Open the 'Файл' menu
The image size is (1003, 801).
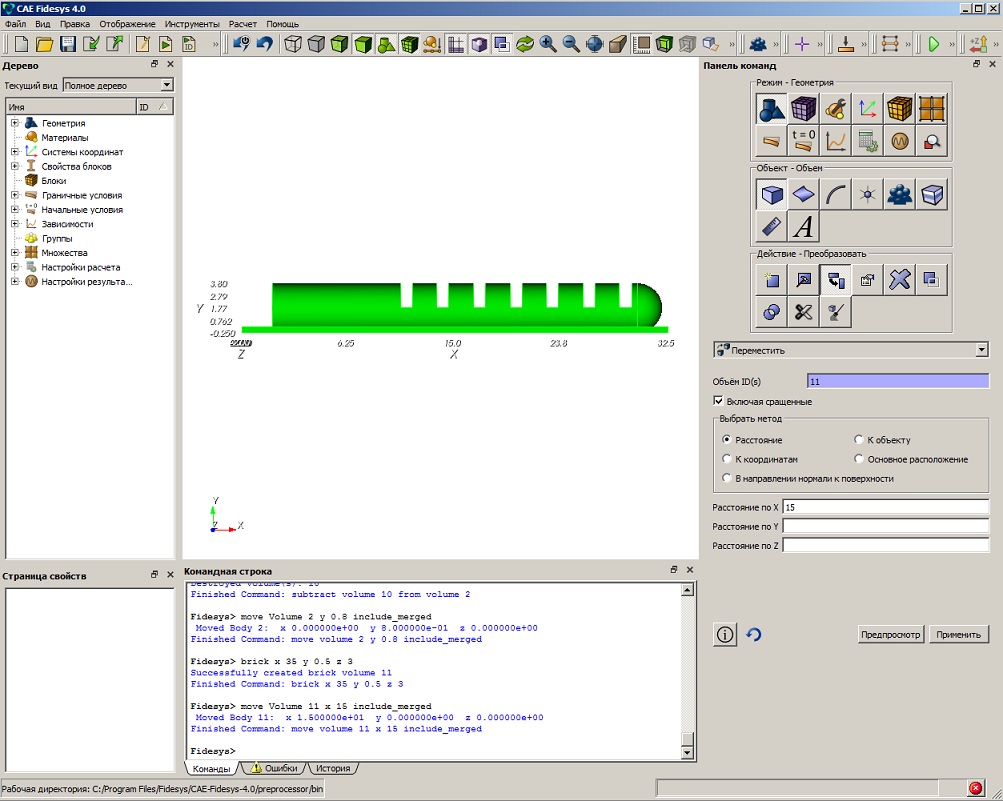pyautogui.click(x=15, y=24)
